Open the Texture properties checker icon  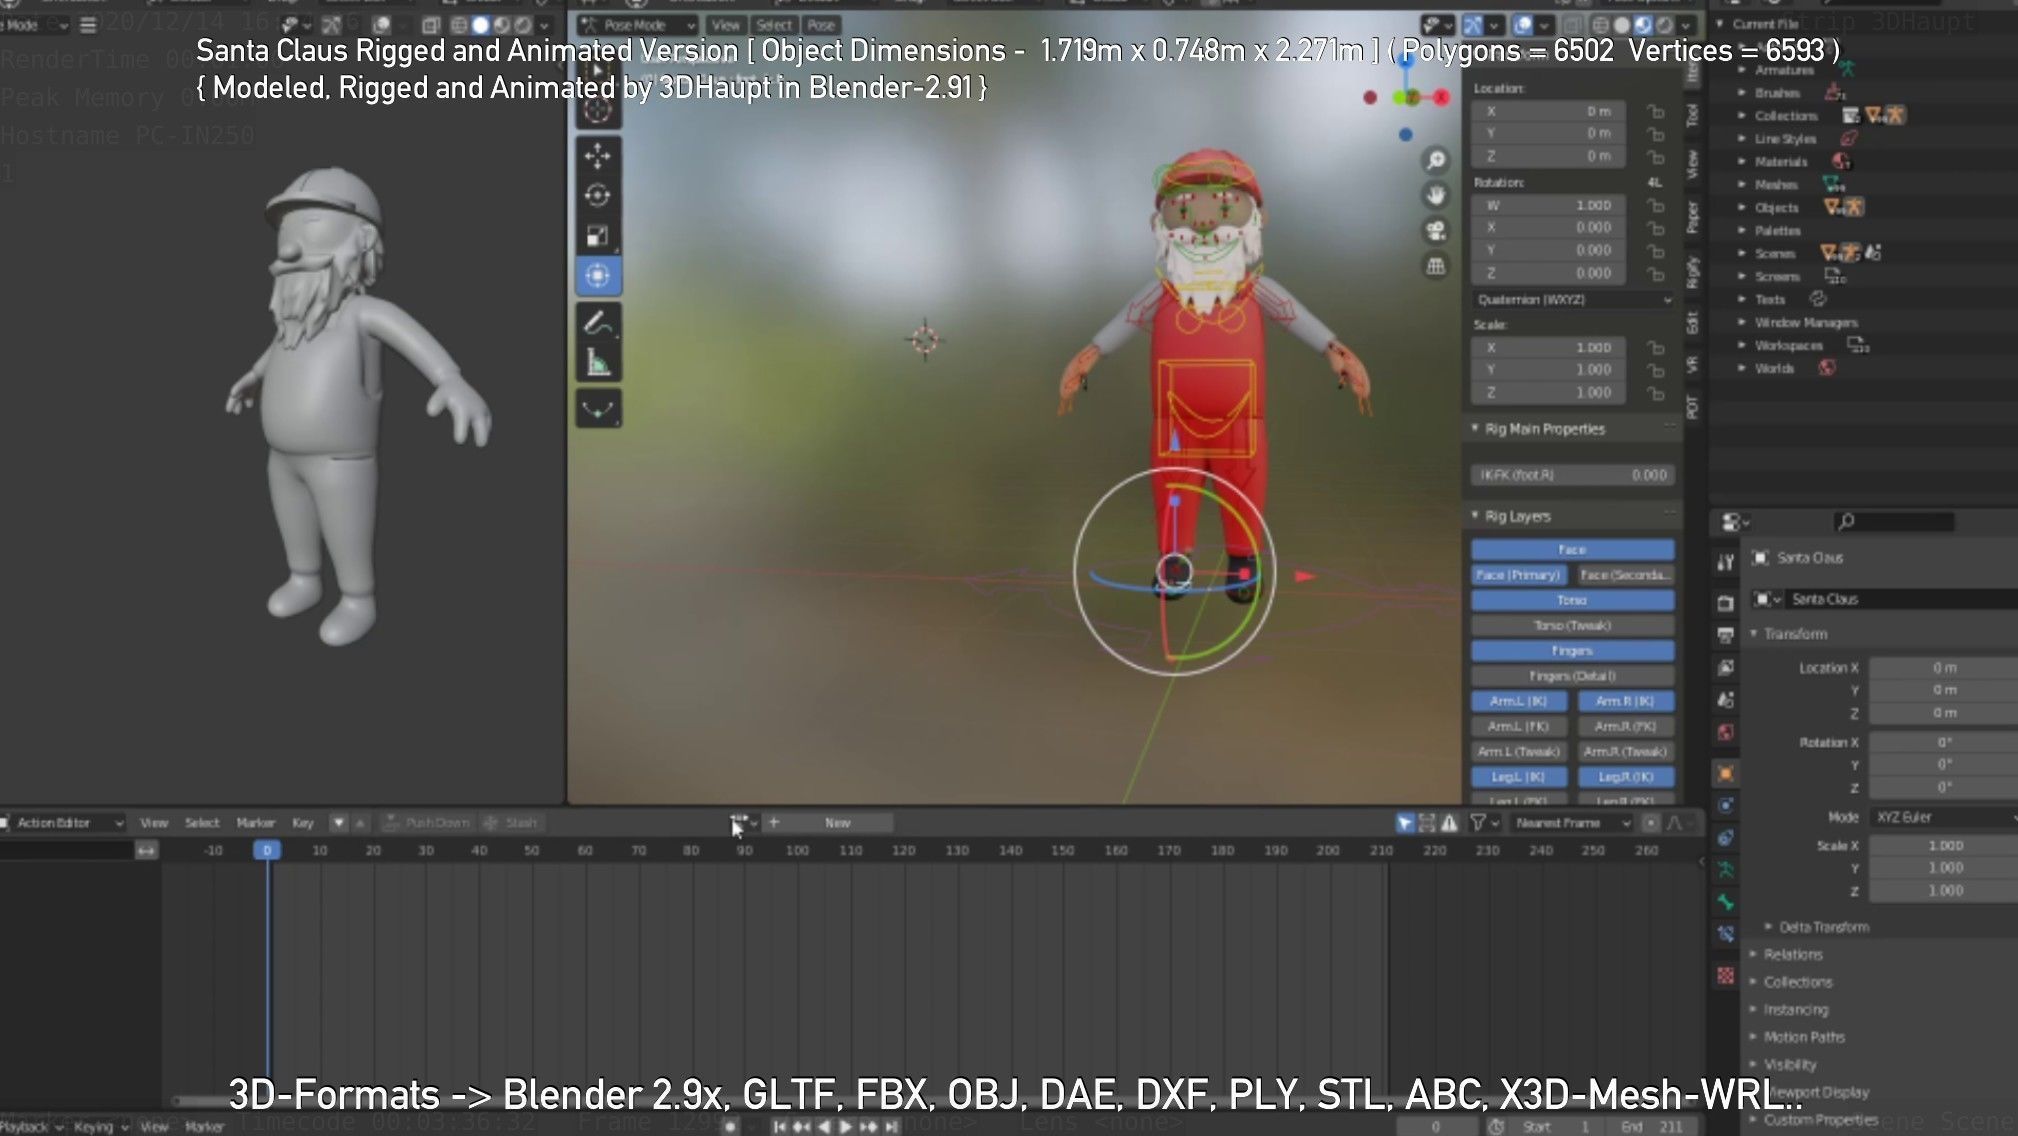point(1725,975)
